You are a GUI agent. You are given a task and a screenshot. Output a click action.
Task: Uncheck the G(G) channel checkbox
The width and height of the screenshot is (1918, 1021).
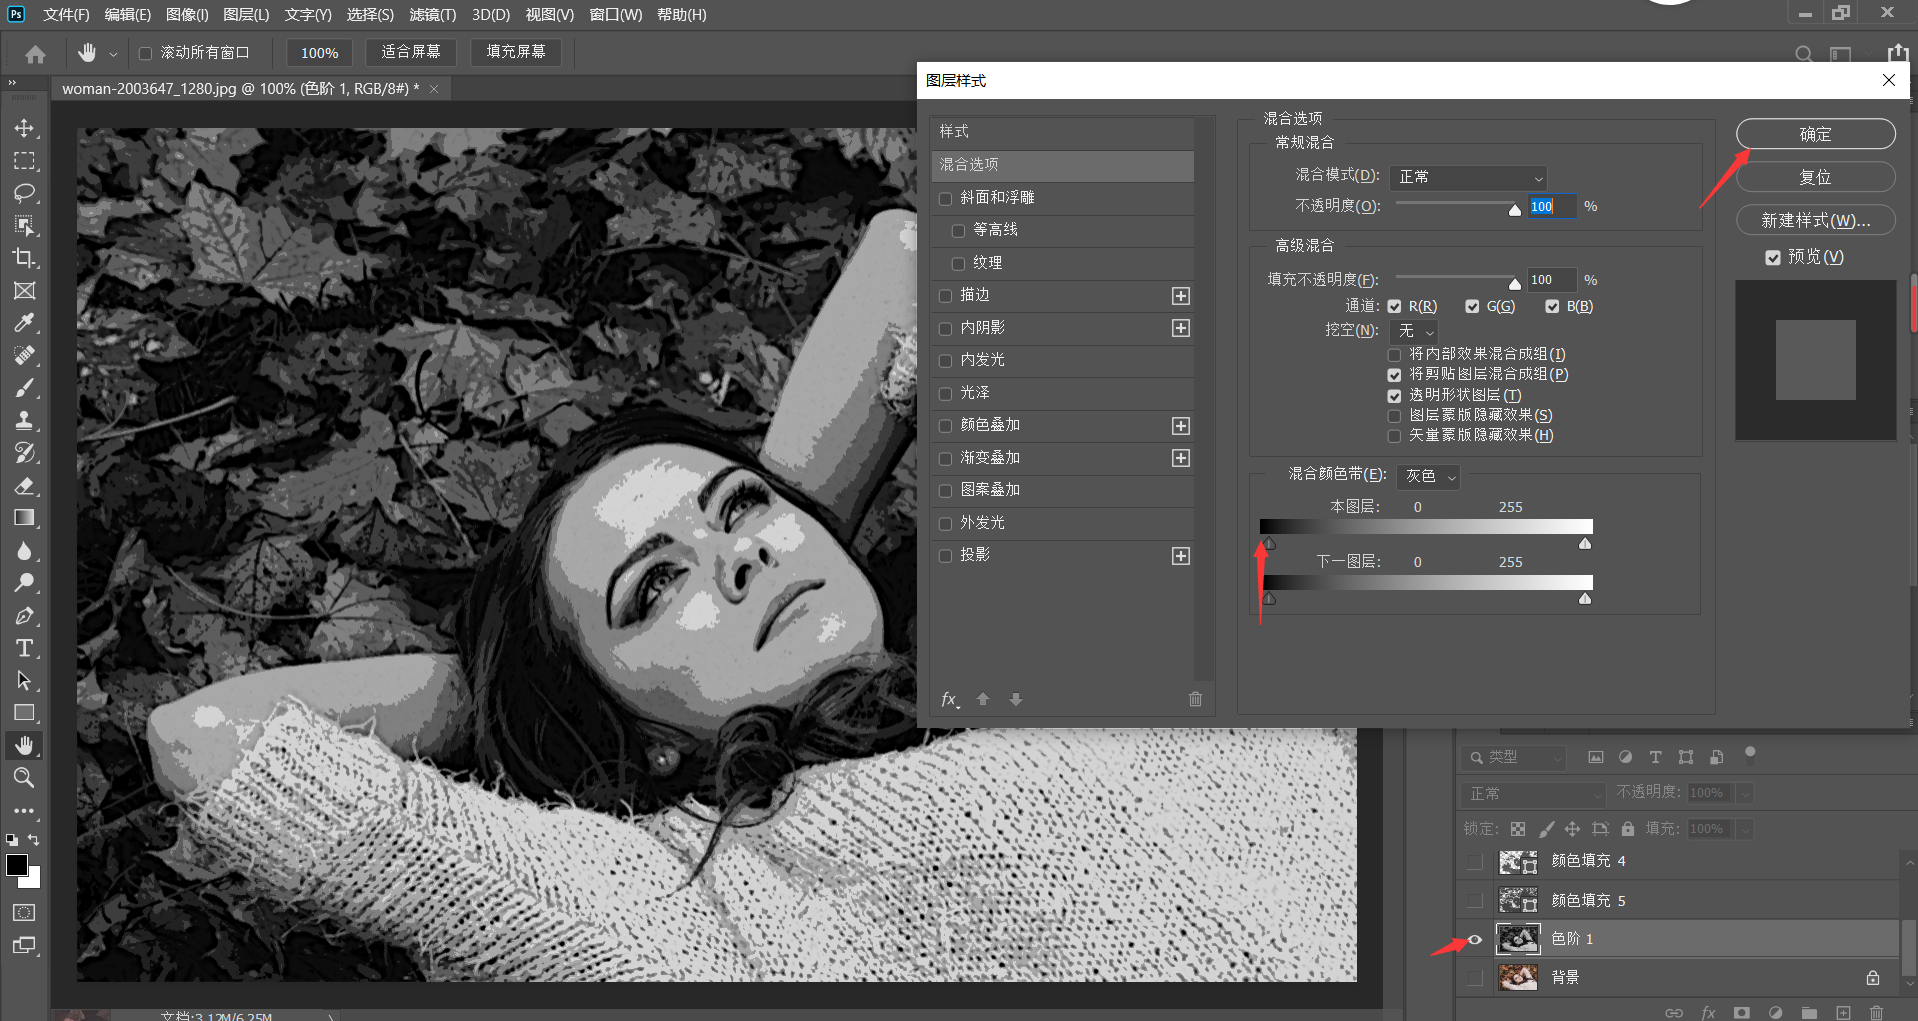(1472, 307)
